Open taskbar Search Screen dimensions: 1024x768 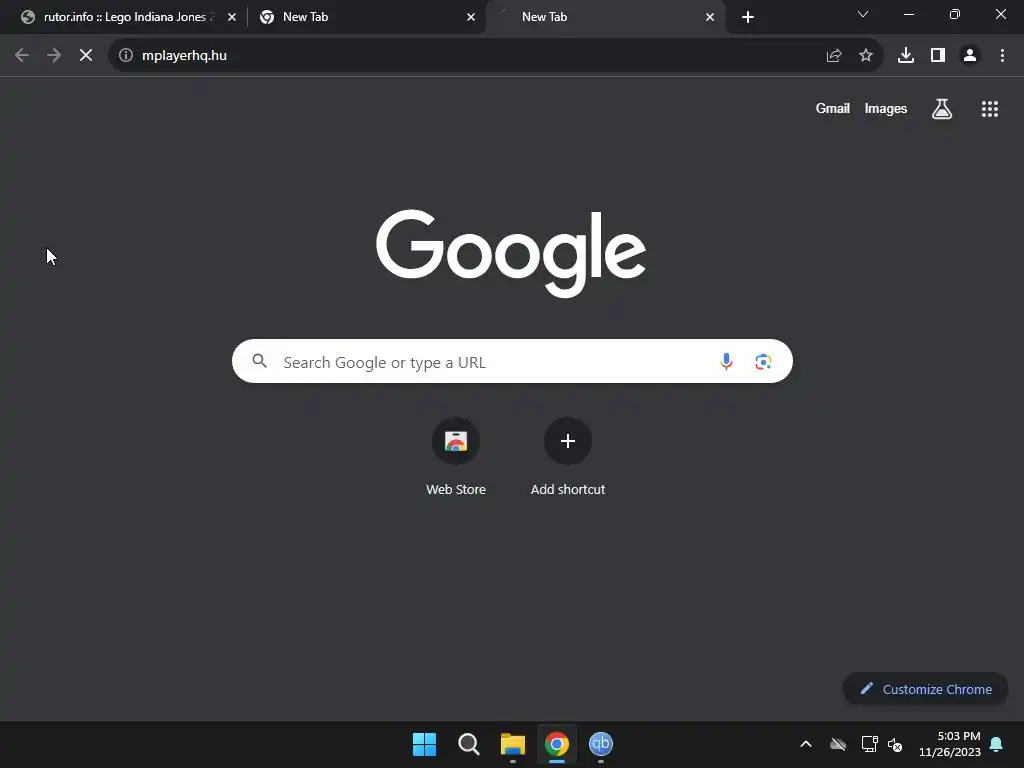(469, 744)
